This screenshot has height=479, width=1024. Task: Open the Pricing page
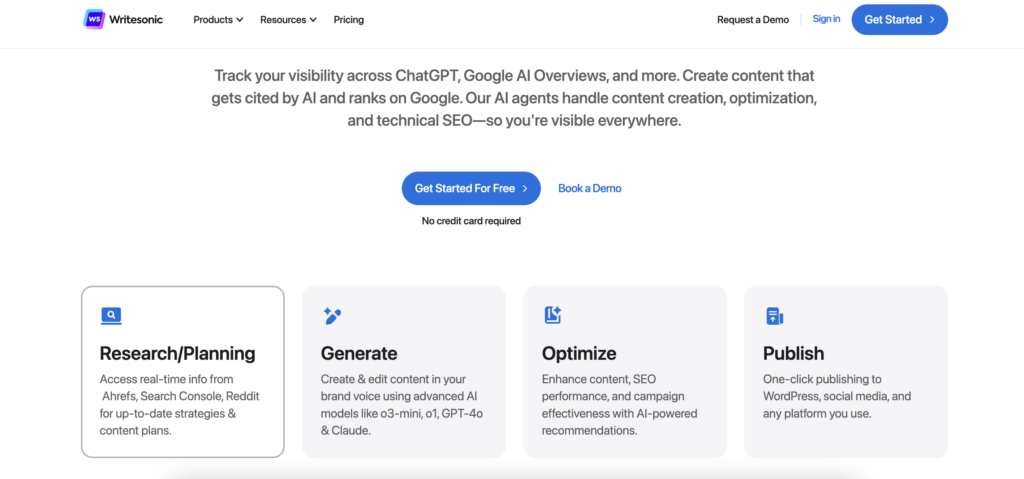pyautogui.click(x=349, y=20)
